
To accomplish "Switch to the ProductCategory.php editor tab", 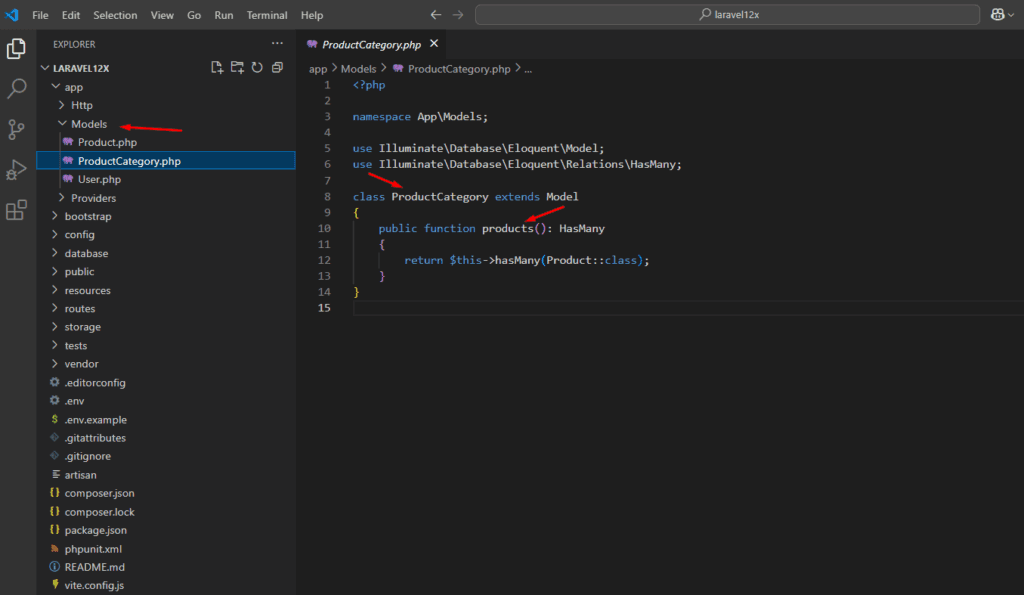I will click(370, 45).
